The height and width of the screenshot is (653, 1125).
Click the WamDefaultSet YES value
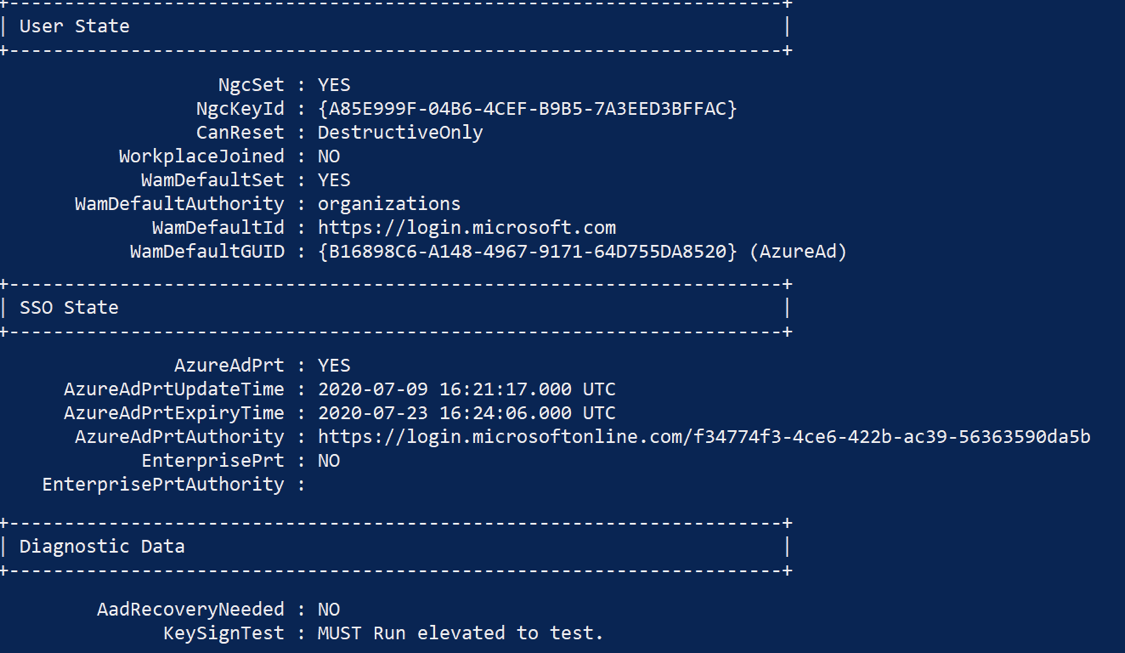(334, 180)
